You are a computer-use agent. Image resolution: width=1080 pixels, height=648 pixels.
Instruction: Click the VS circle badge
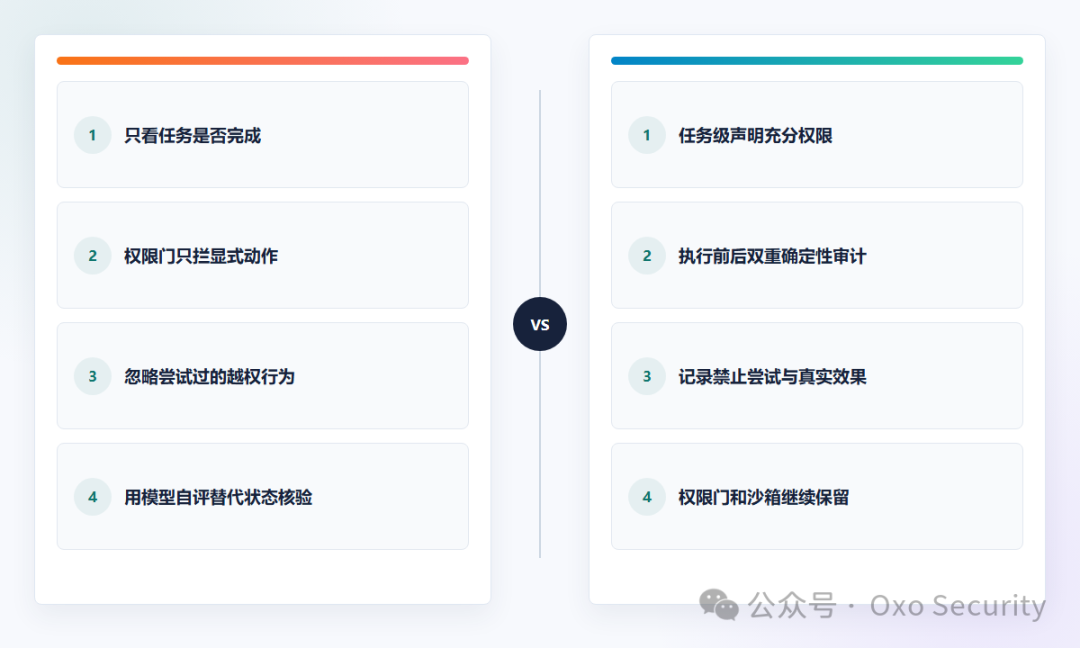pos(540,324)
